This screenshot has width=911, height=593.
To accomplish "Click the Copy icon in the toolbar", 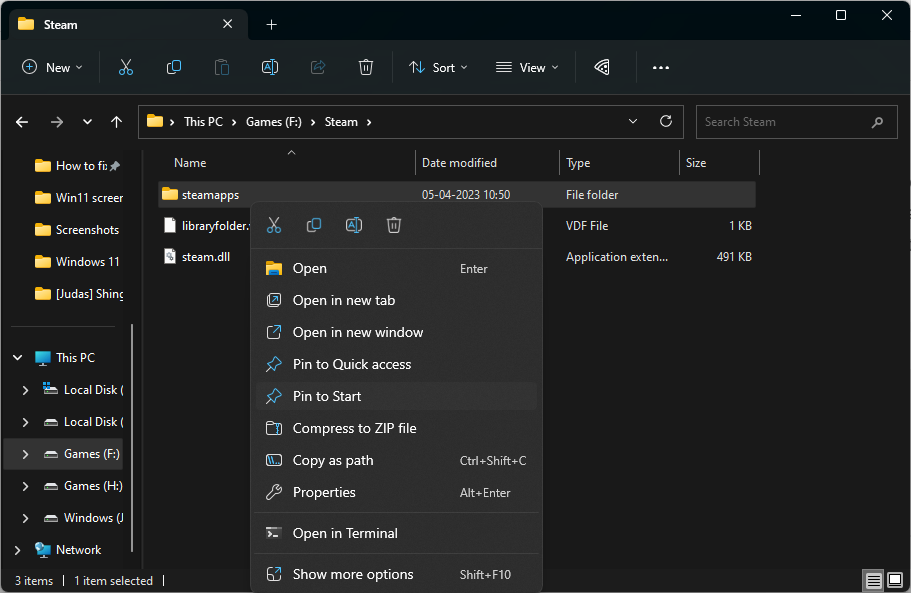I will pyautogui.click(x=173, y=67).
